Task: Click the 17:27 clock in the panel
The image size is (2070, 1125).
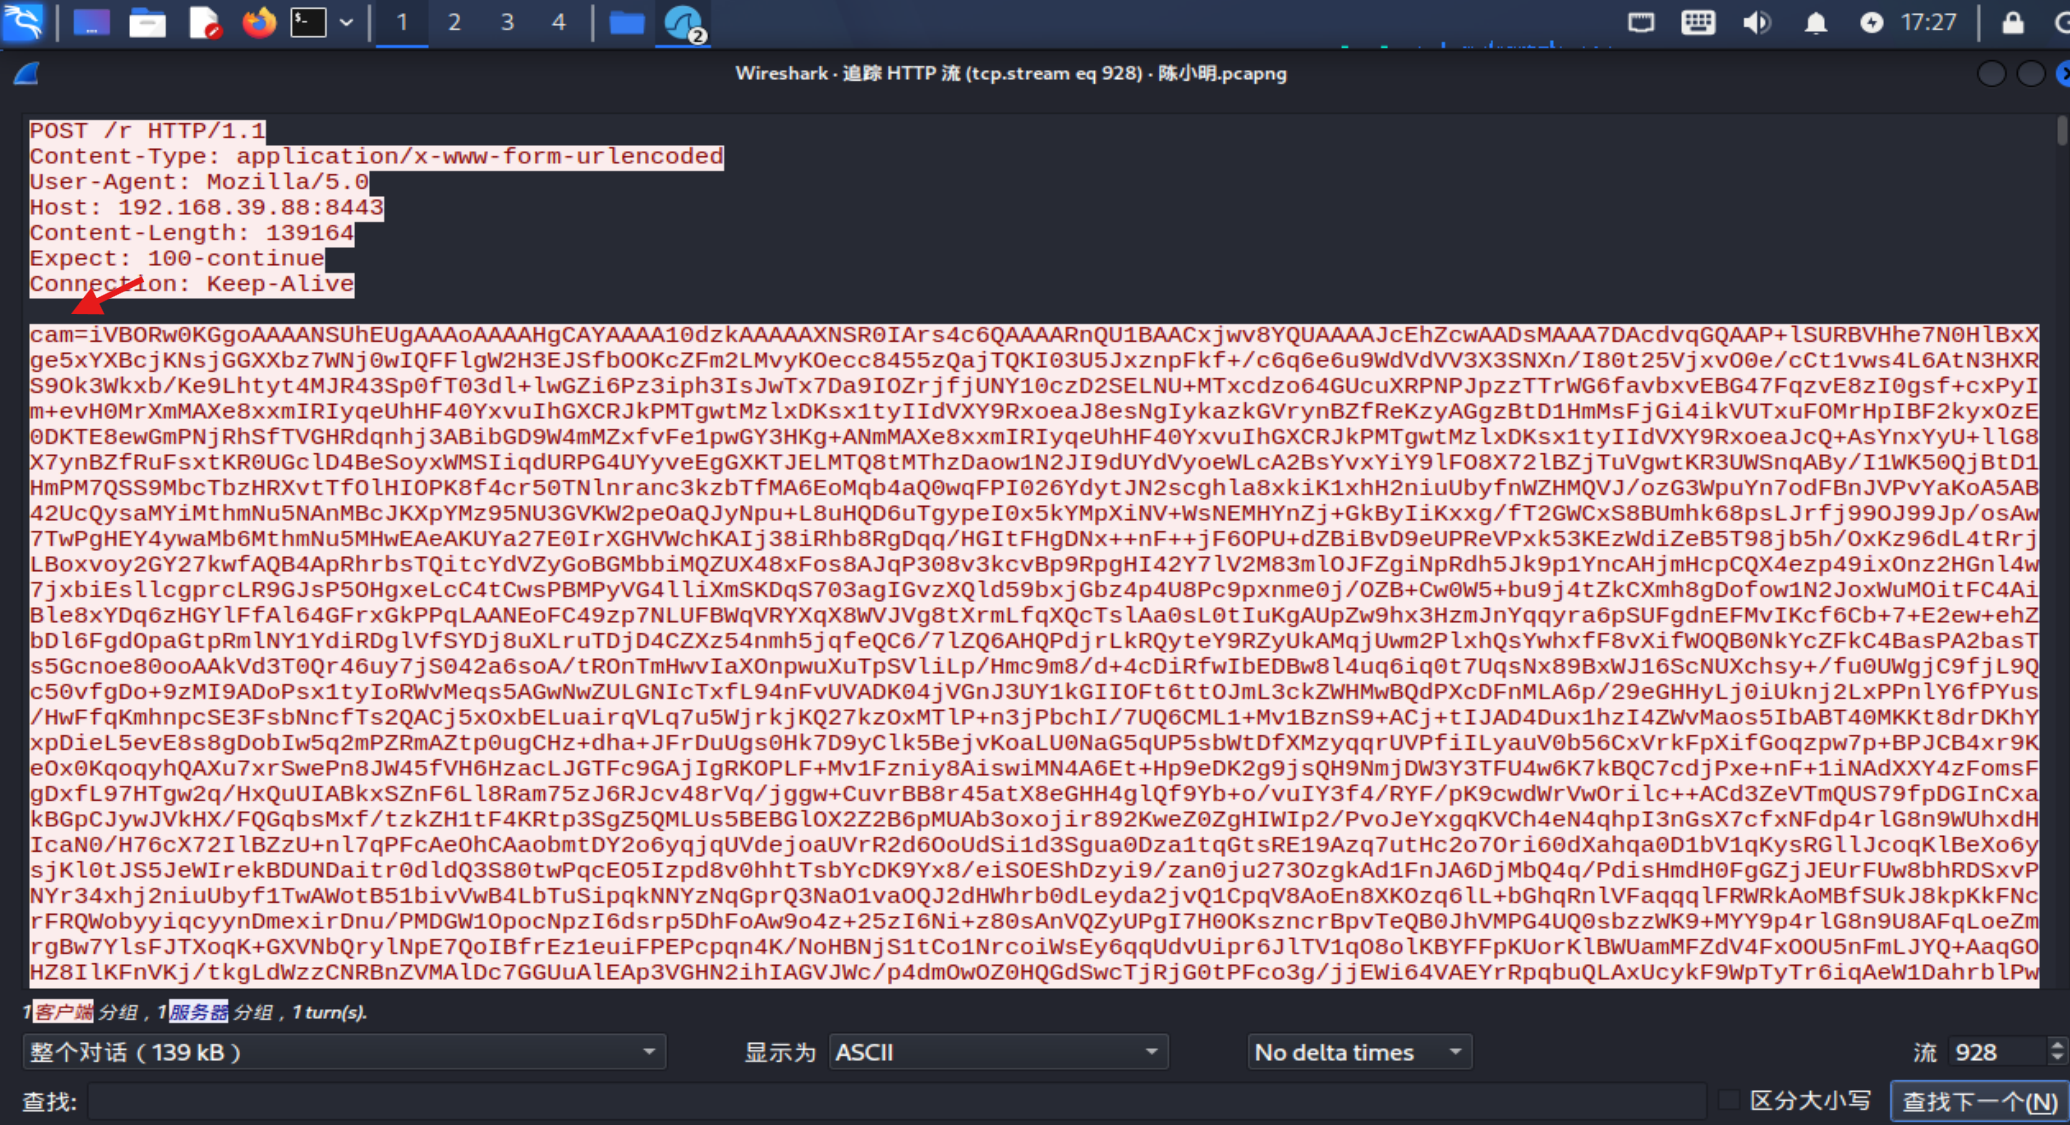Action: (x=1928, y=22)
